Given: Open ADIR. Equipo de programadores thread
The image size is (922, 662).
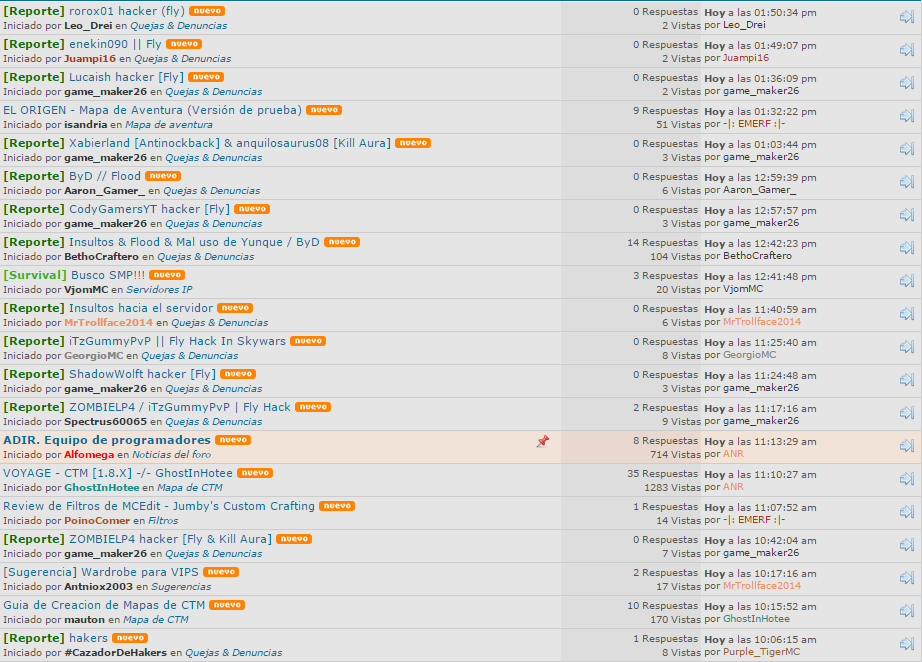Looking at the screenshot, I should pyautogui.click(x=106, y=440).
